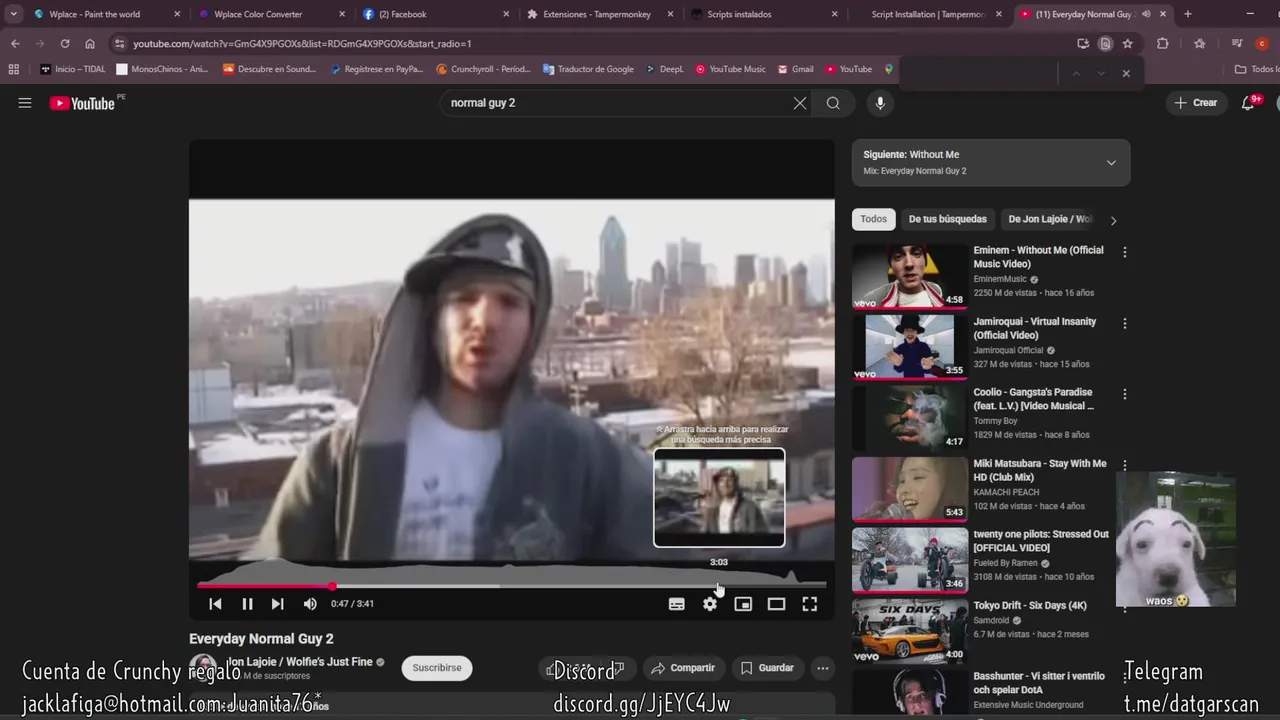Mute the Everyday Normal Guy tab audio
This screenshot has height=720, width=1280.
point(1146,14)
